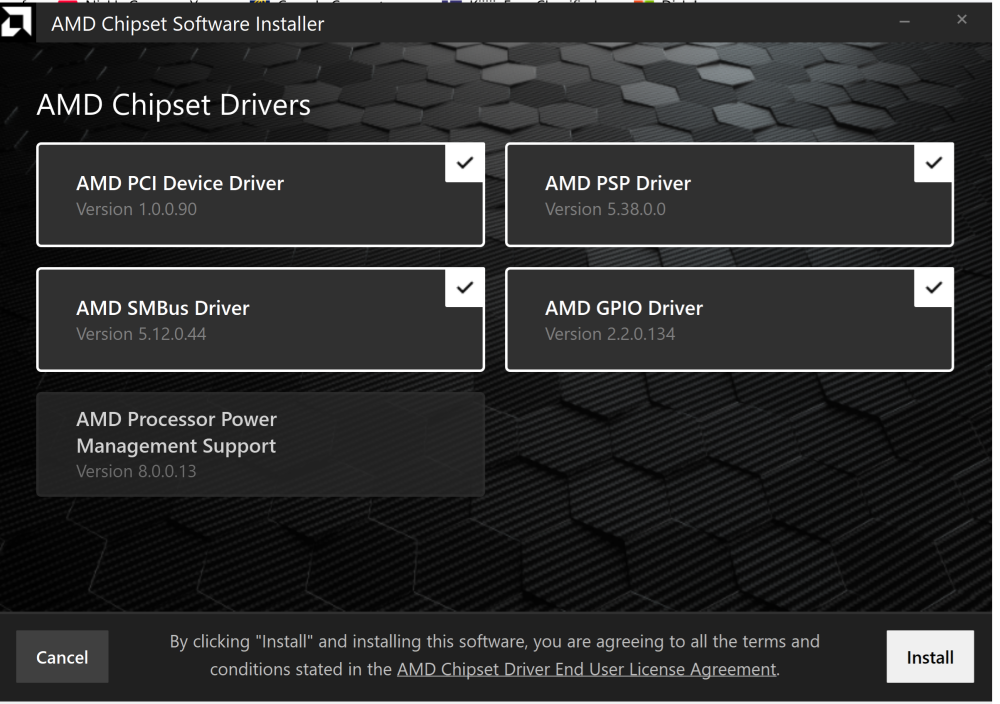Click the installer title bar text
Screen dimensions: 1000x704
coord(188,24)
